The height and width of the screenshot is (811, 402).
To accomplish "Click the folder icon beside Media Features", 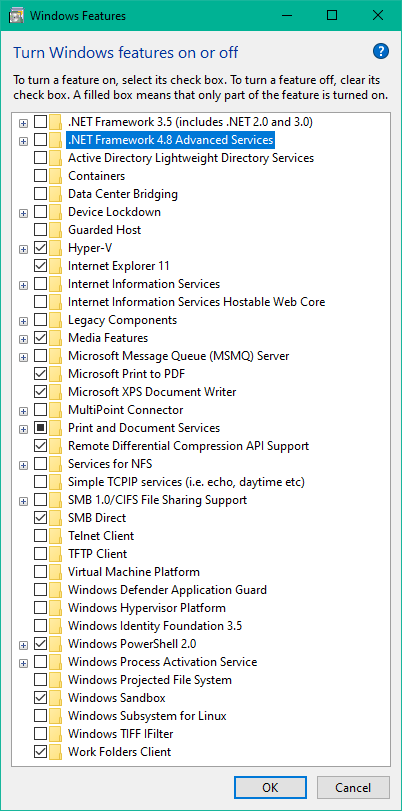I will [56, 338].
